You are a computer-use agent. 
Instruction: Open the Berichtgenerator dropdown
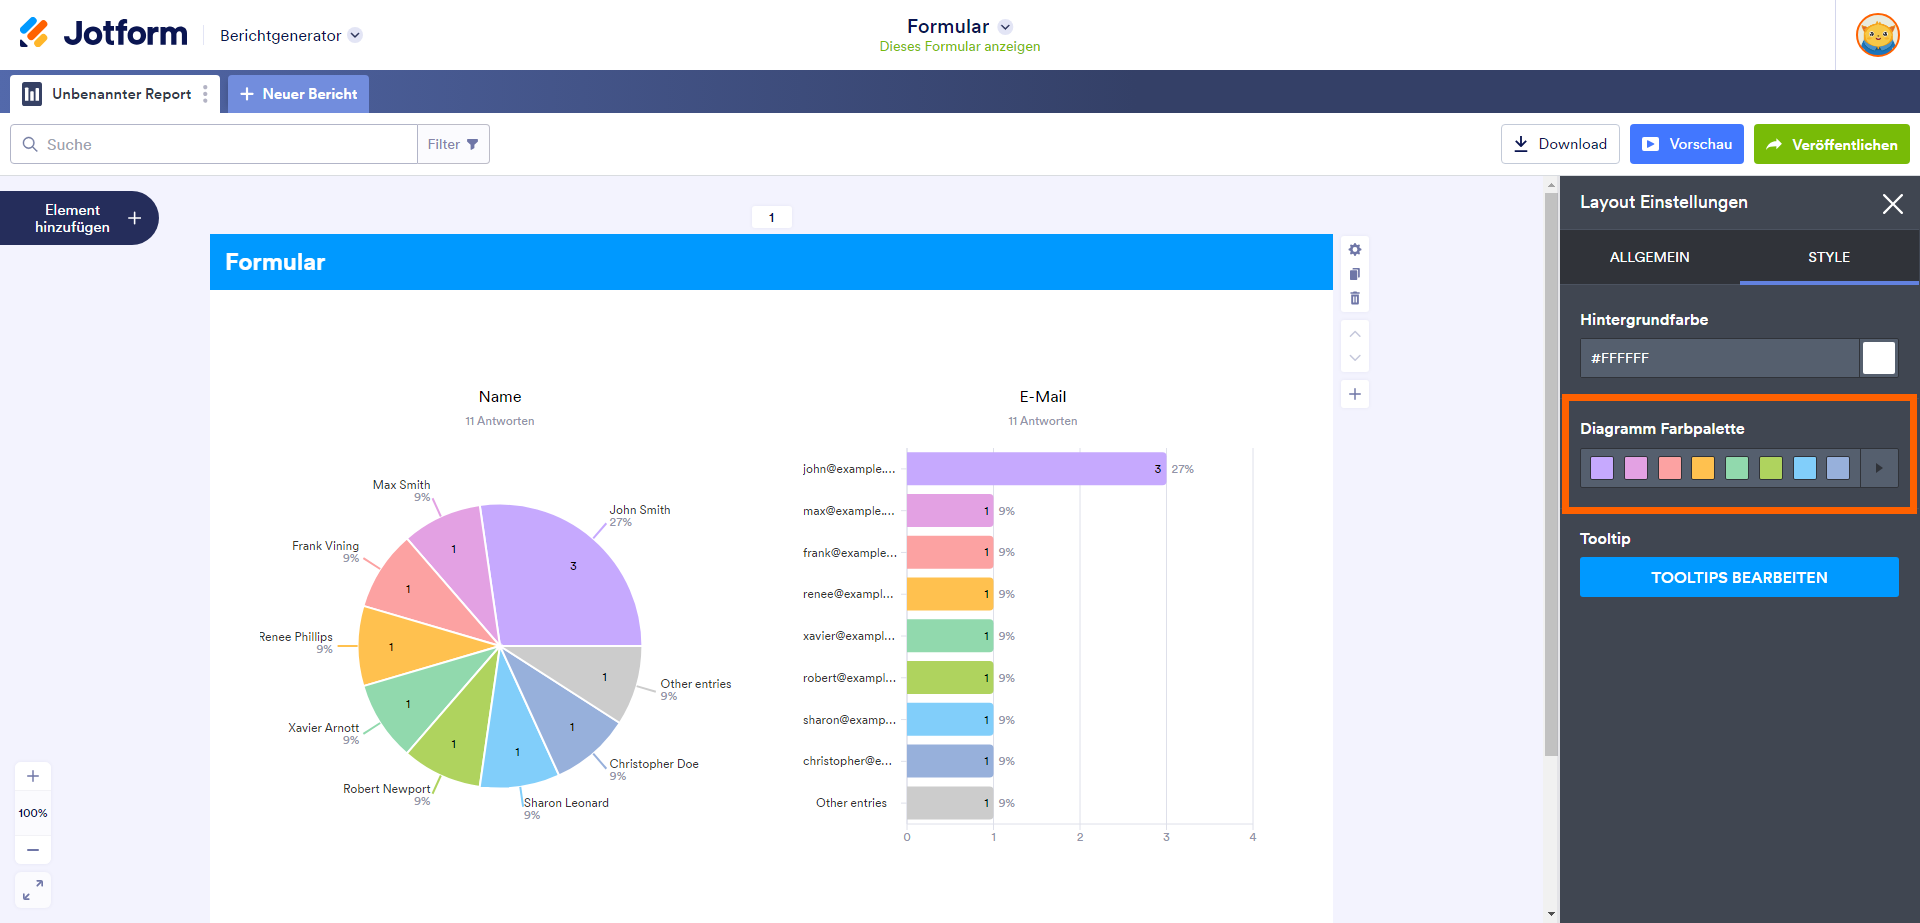[x=355, y=35]
